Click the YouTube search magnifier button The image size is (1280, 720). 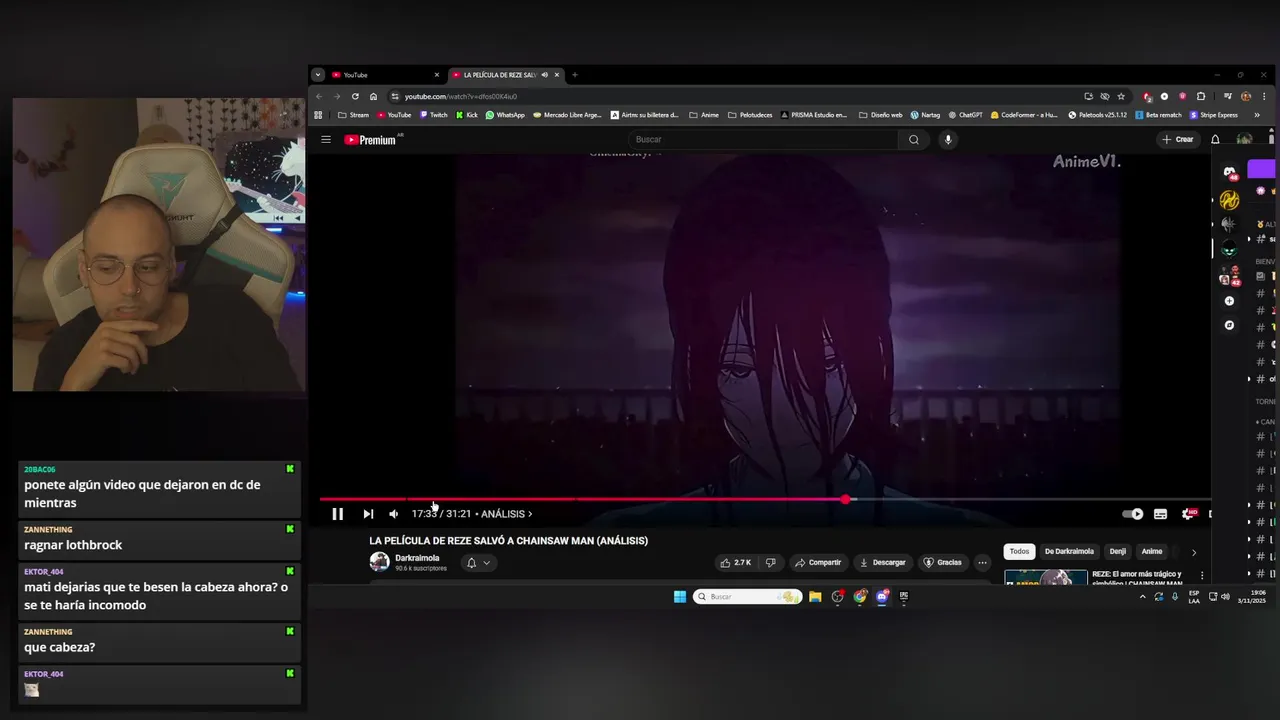click(x=913, y=140)
